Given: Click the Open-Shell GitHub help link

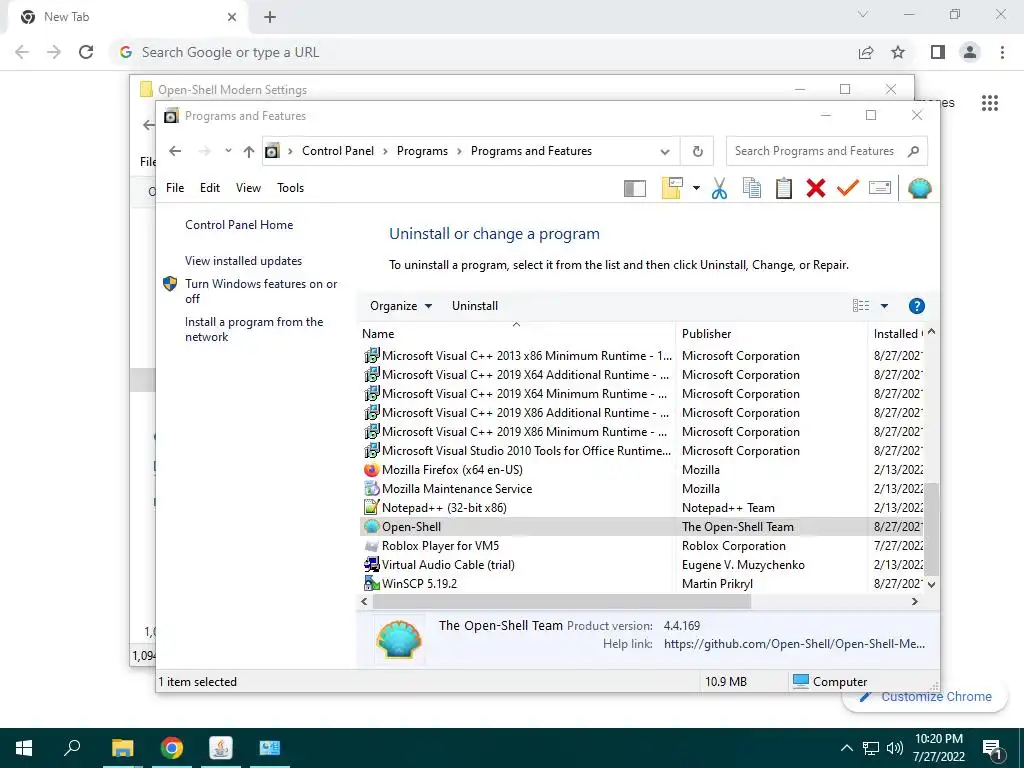Looking at the screenshot, I should (794, 644).
